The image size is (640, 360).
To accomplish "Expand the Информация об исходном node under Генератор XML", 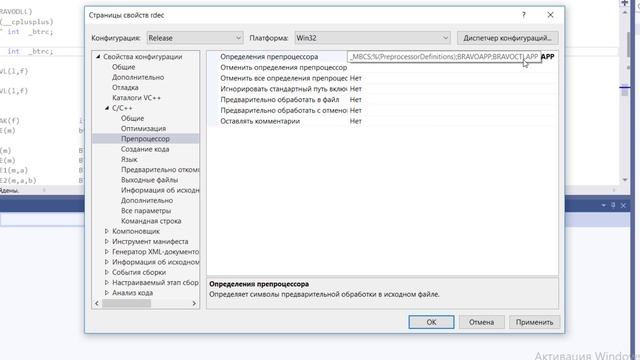I will (x=107, y=262).
